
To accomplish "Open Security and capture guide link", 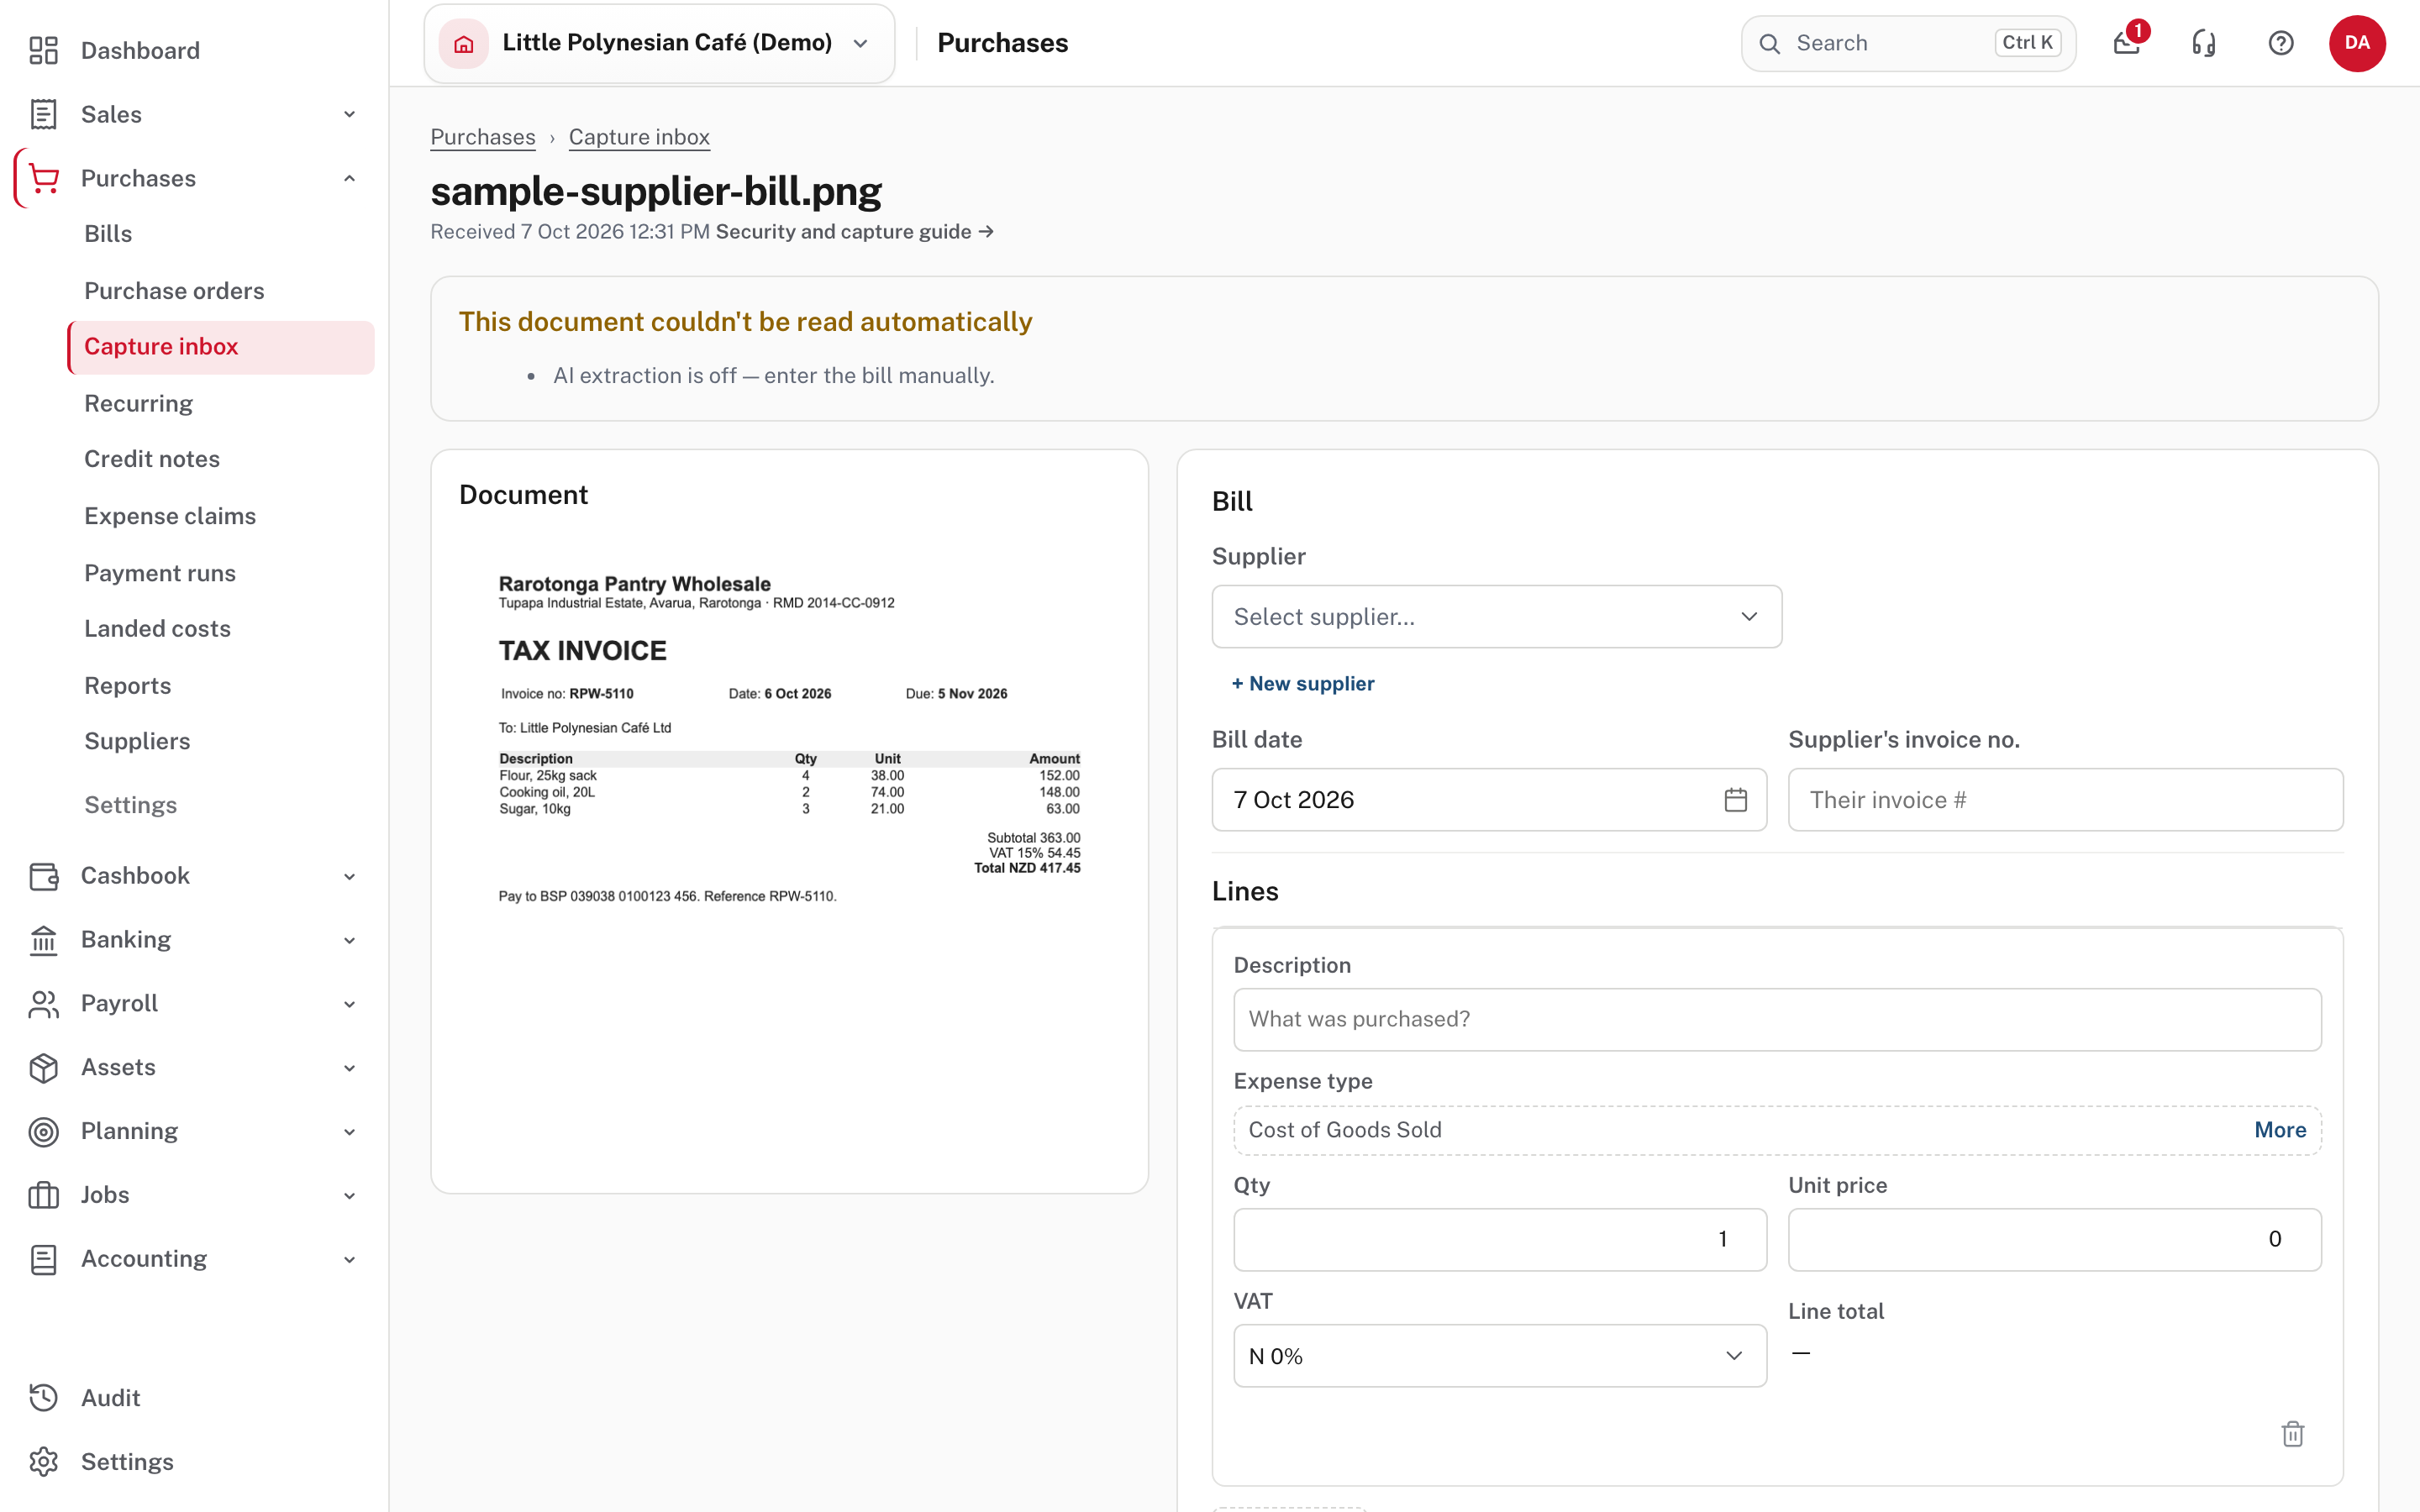I will pos(854,232).
